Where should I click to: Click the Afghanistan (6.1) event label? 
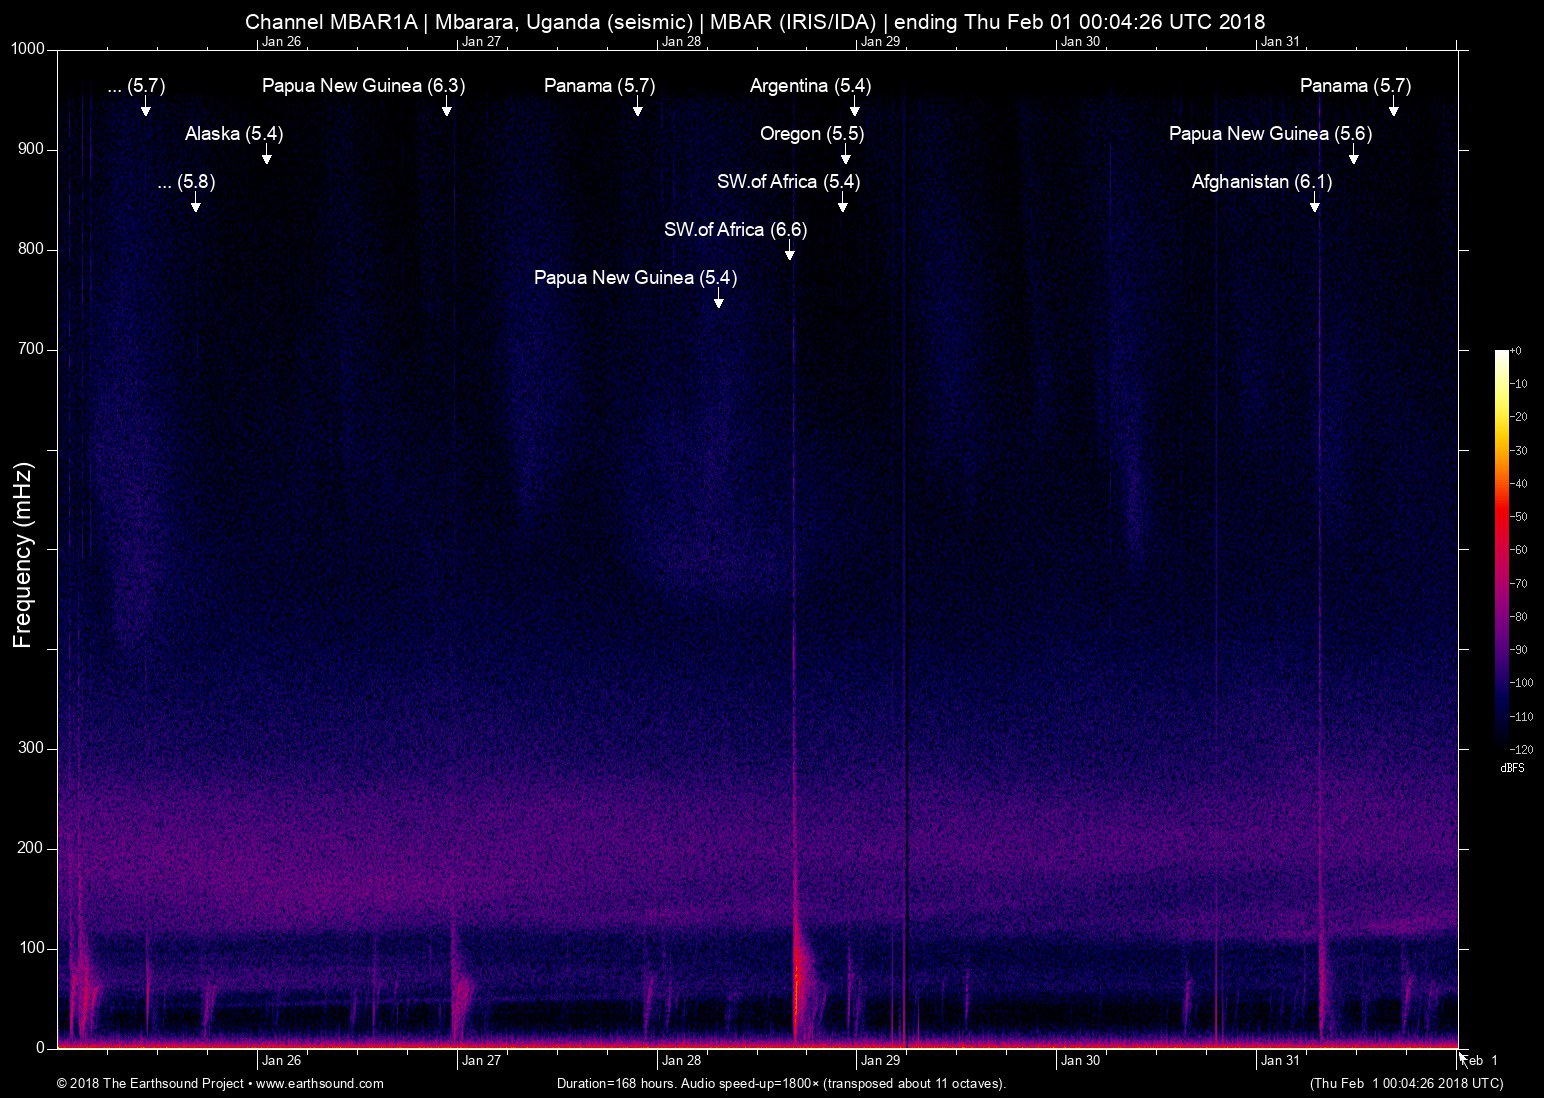tap(1262, 182)
